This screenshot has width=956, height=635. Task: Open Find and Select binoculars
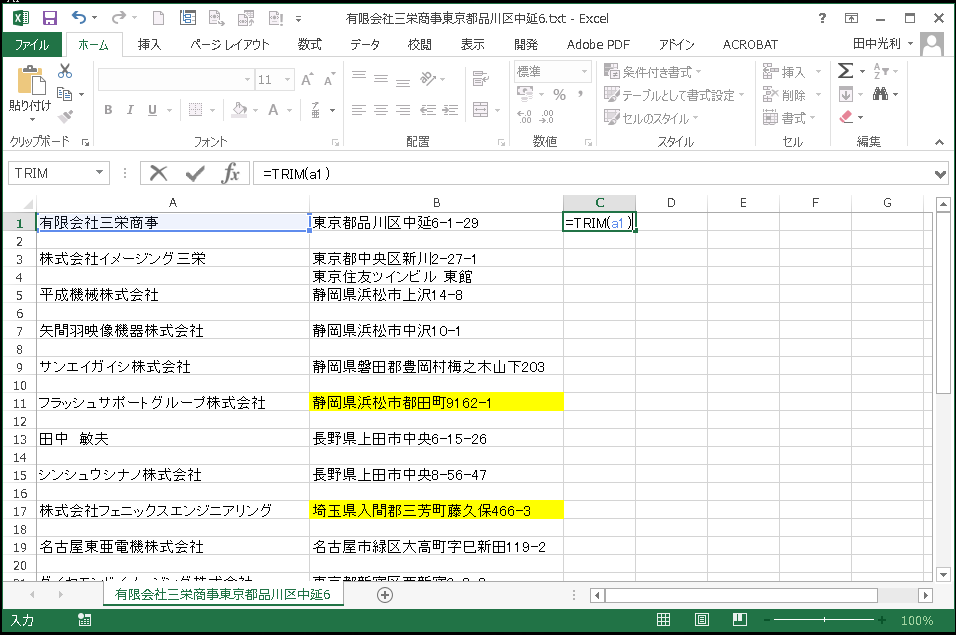tap(880, 94)
